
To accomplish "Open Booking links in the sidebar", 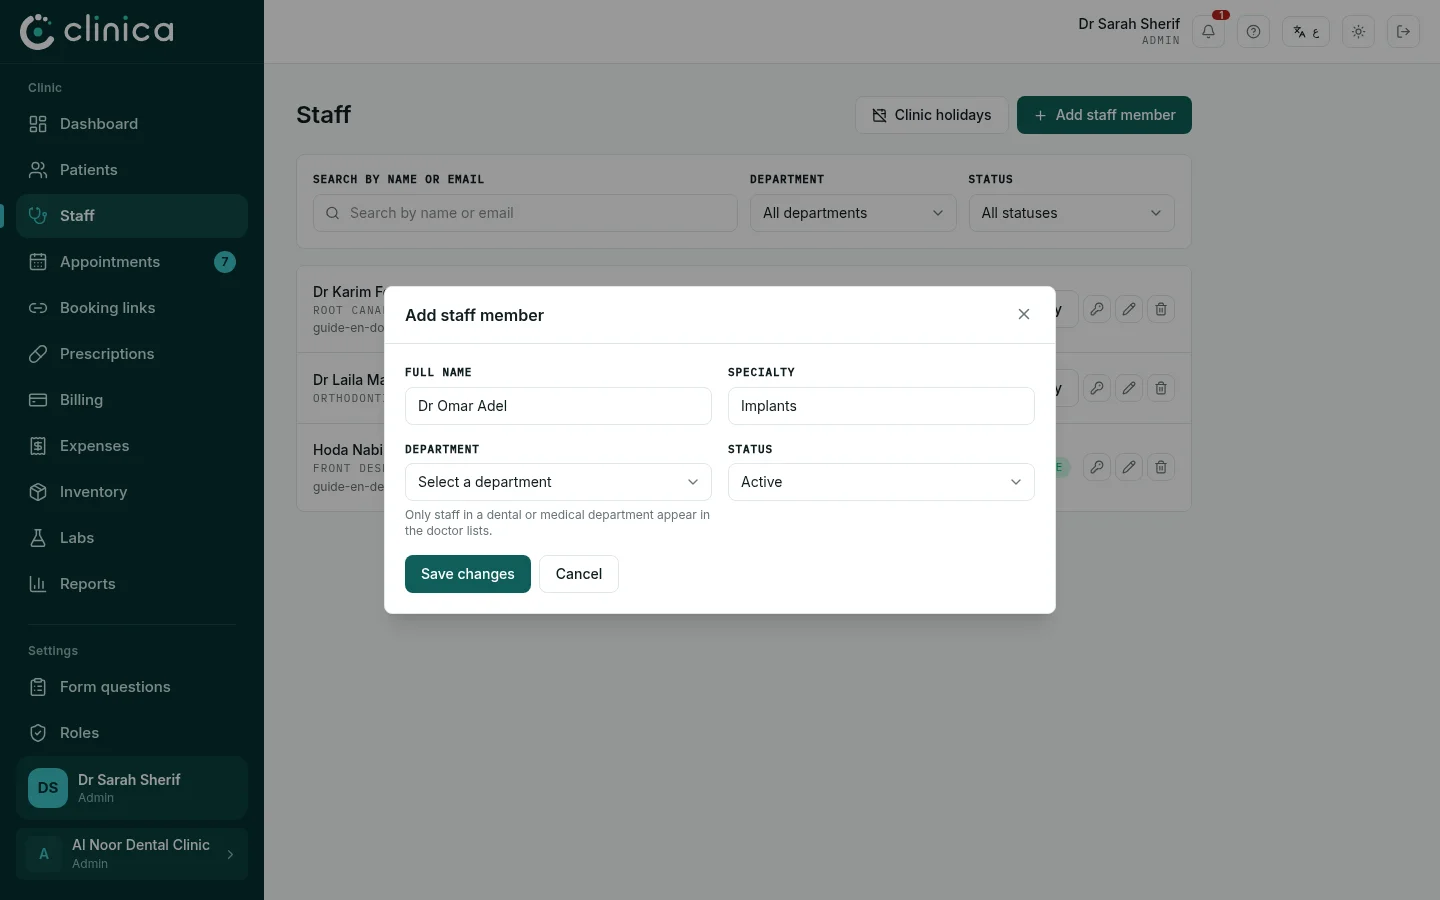I will click(x=132, y=308).
